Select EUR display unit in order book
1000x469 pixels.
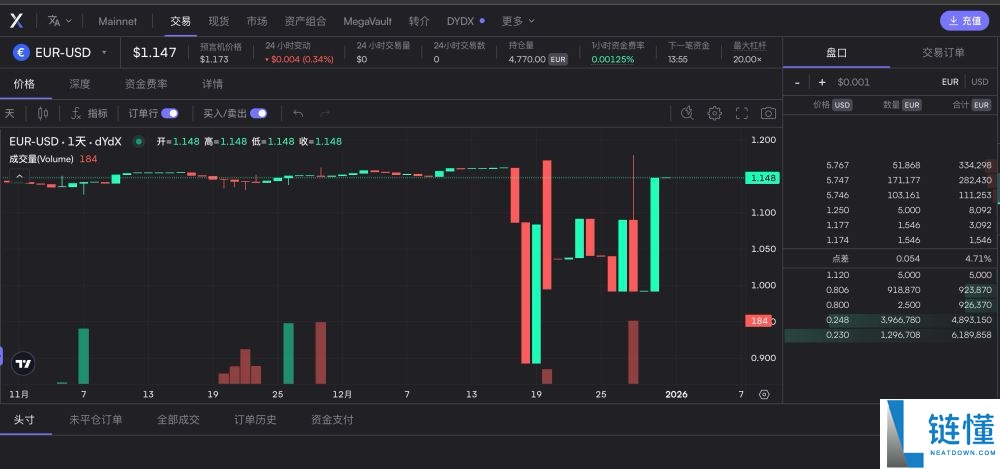[x=950, y=82]
